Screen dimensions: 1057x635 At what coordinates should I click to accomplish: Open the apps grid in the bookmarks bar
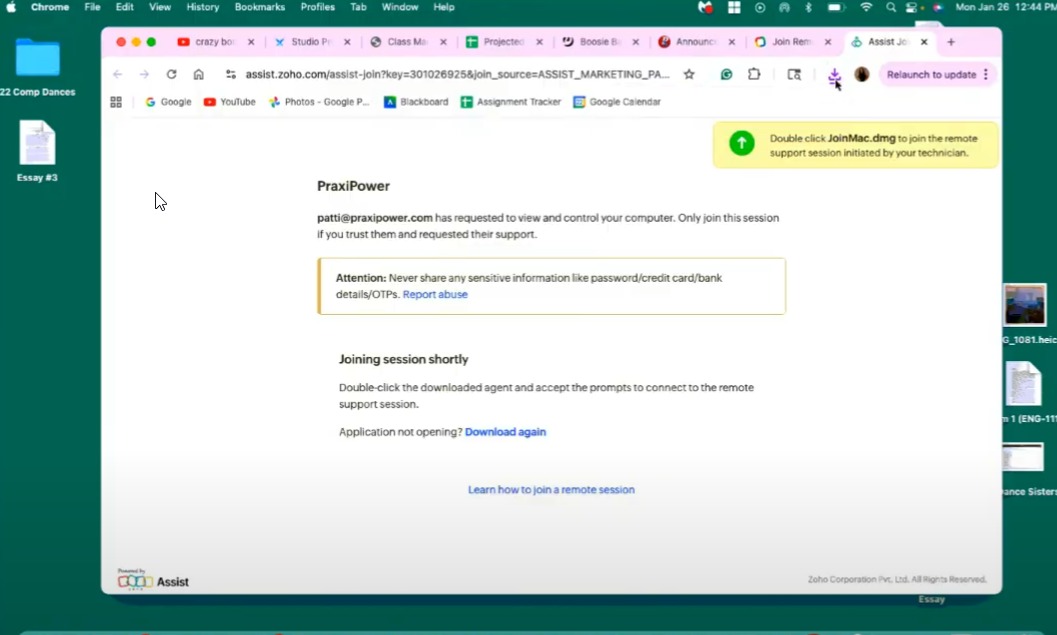coord(116,102)
